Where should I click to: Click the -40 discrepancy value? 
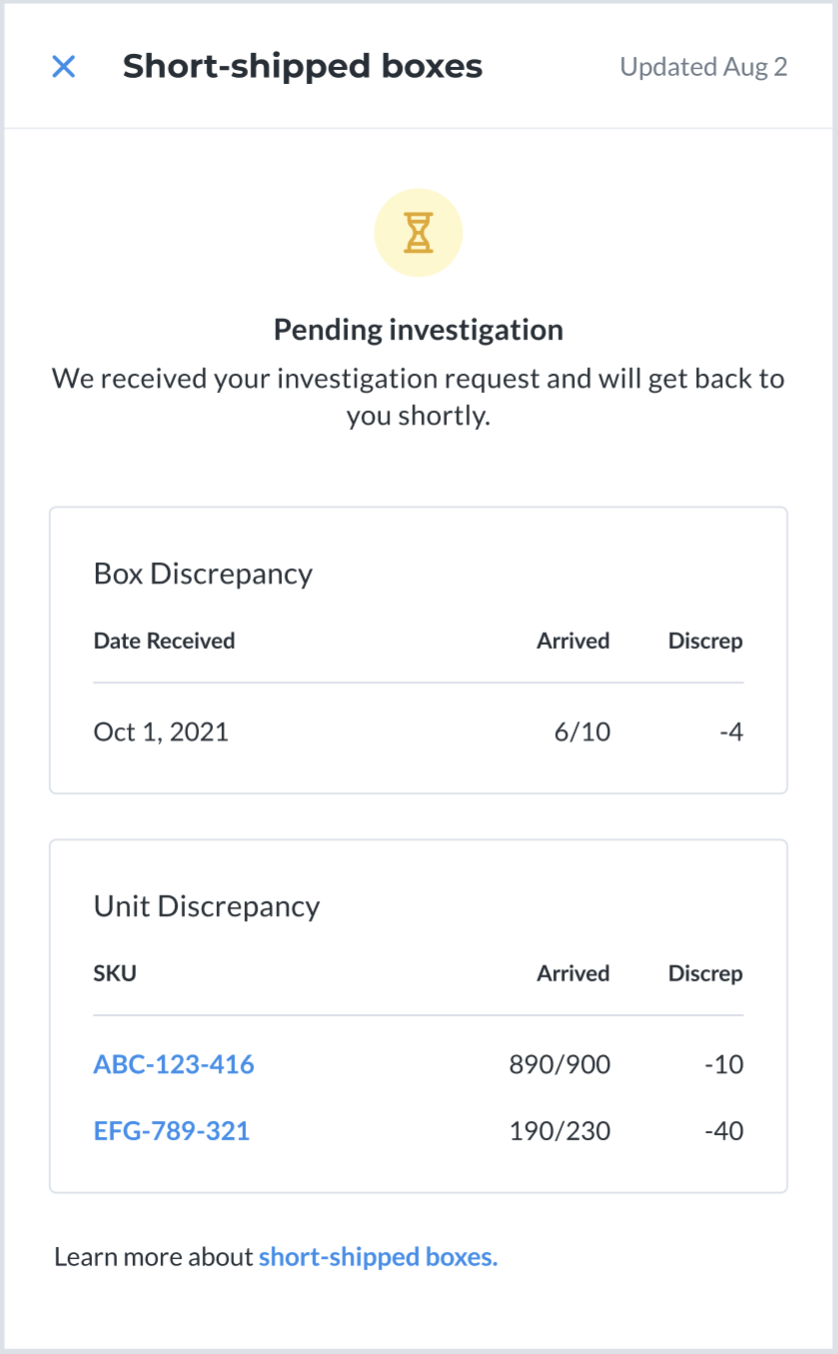coord(724,1131)
